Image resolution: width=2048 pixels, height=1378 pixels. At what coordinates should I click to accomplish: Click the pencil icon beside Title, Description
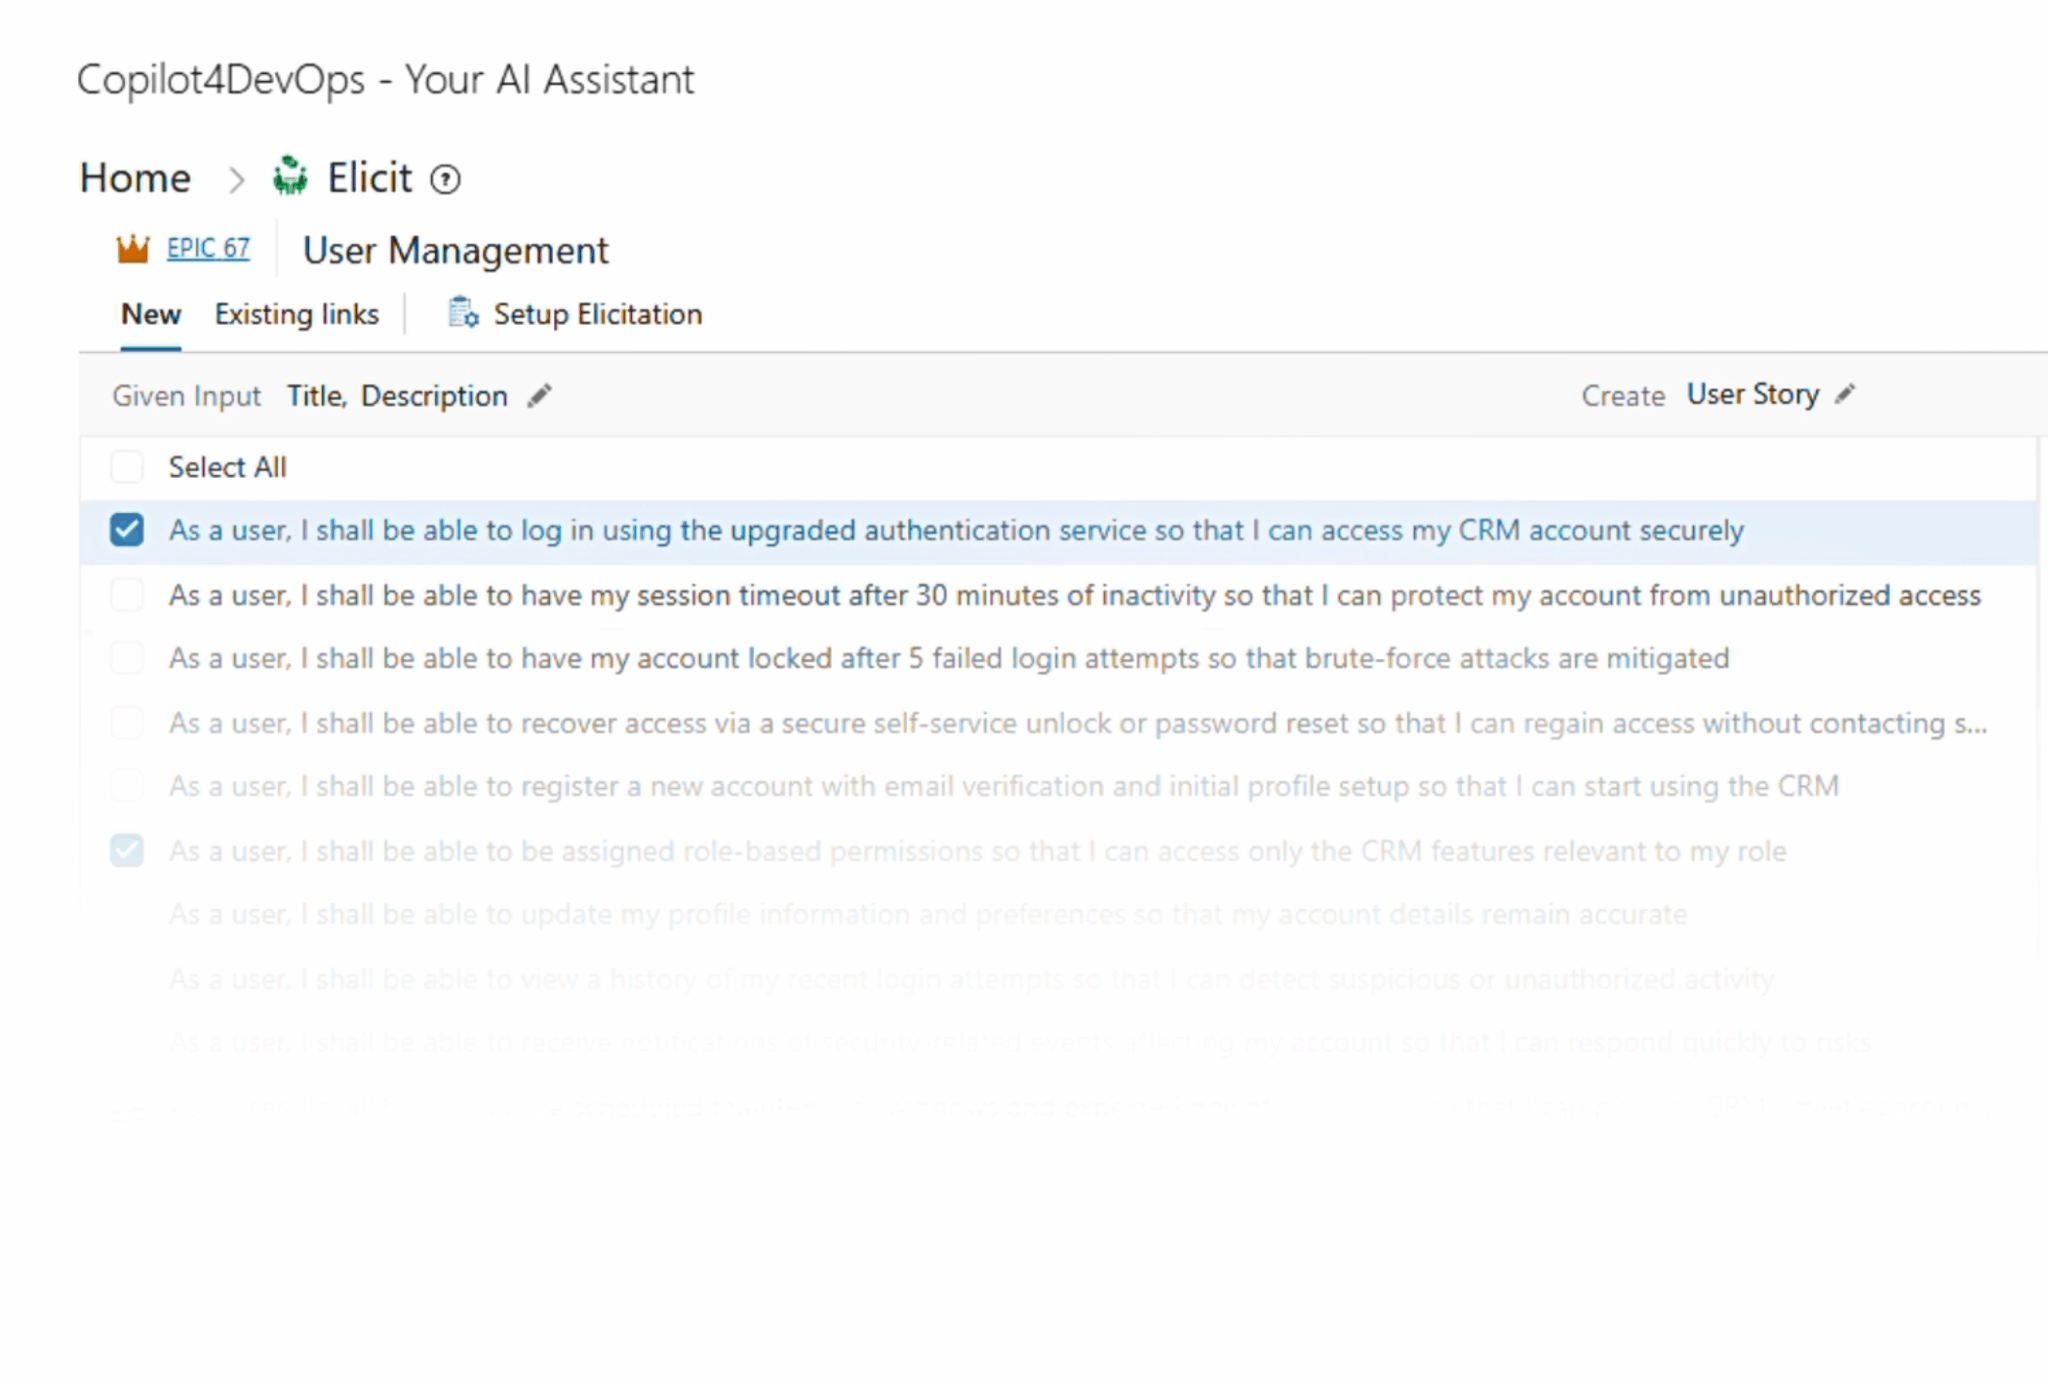[538, 396]
